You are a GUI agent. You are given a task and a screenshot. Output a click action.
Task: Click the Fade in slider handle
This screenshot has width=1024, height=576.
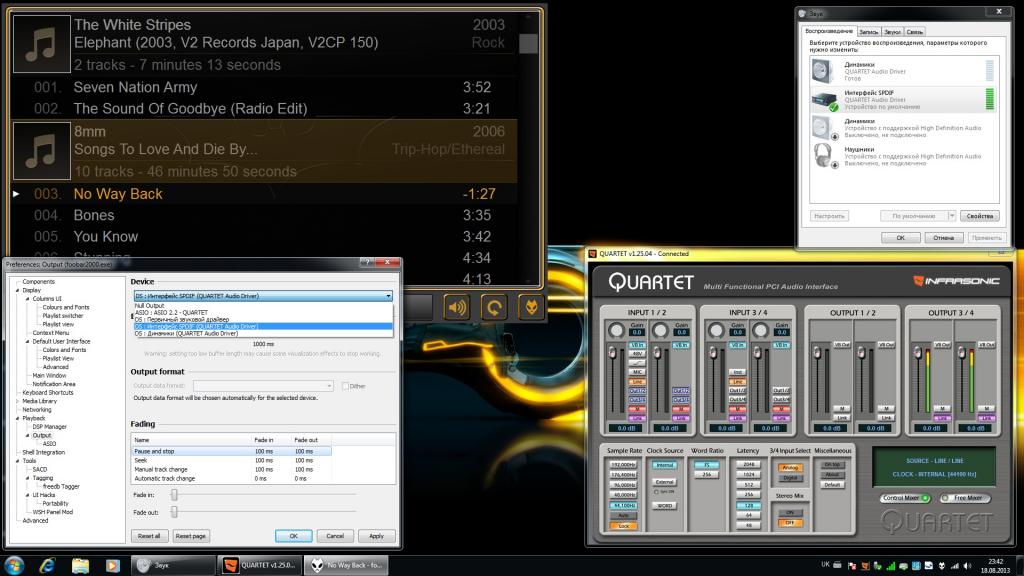(174, 494)
